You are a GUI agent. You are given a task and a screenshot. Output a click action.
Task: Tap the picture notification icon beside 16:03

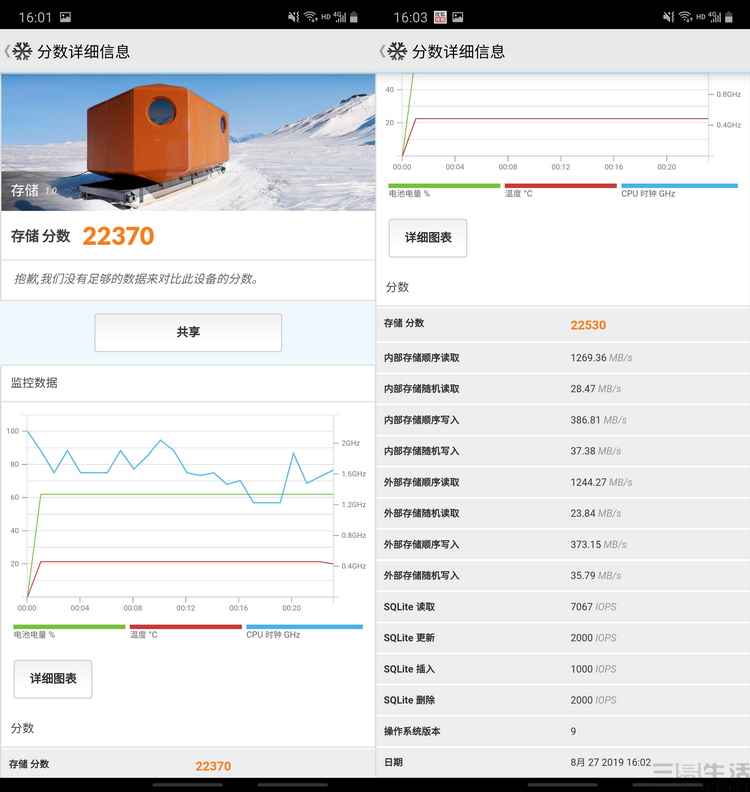point(458,17)
